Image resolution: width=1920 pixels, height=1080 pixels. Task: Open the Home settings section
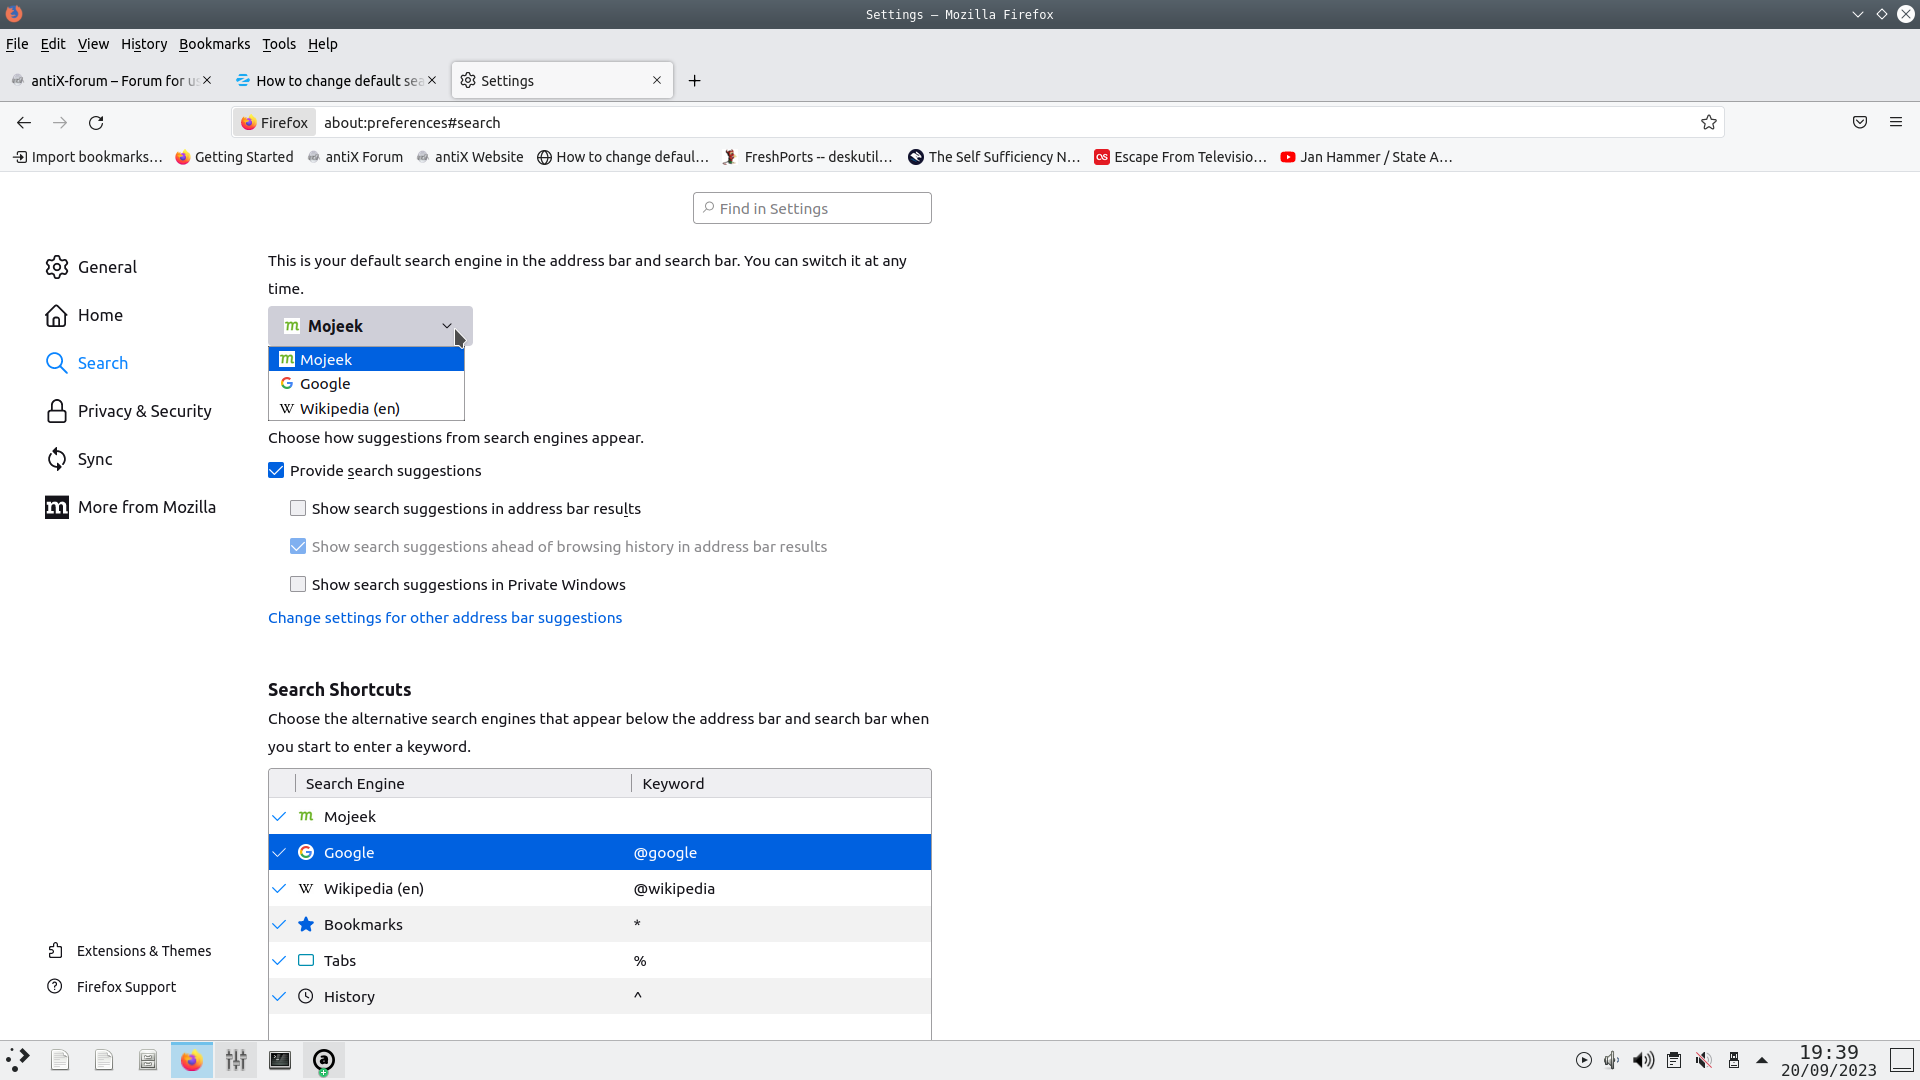tap(84, 315)
